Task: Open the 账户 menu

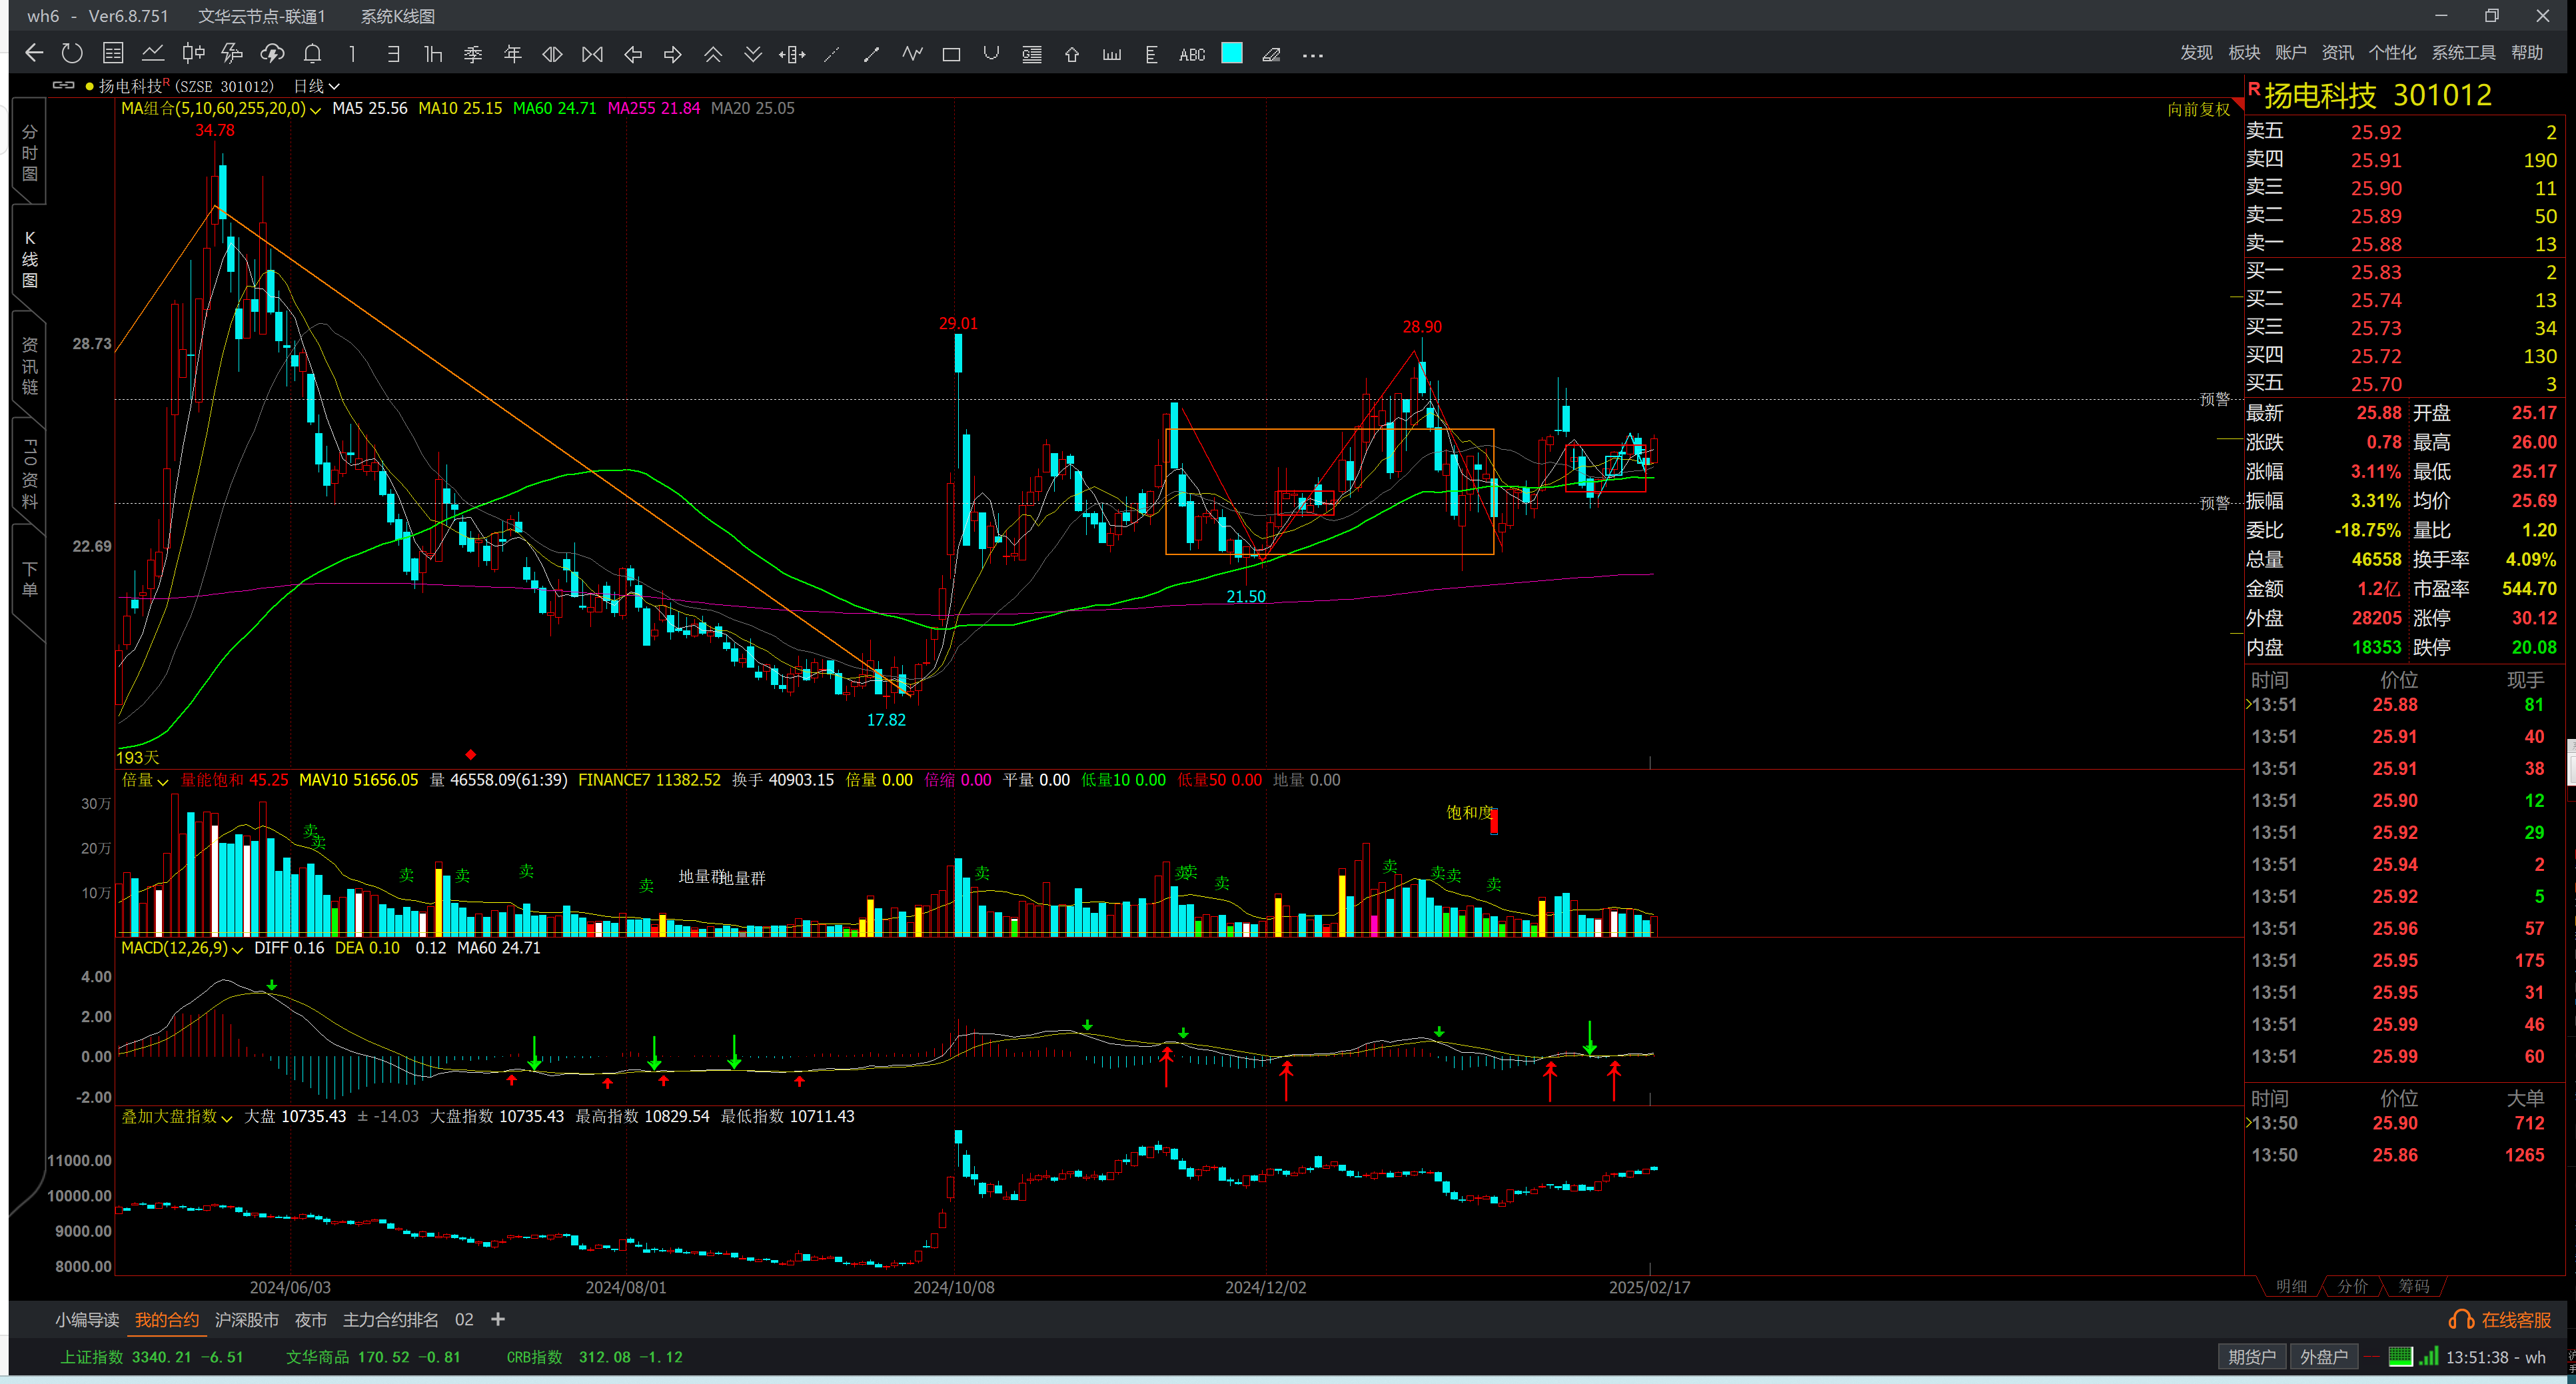Action: (2290, 52)
